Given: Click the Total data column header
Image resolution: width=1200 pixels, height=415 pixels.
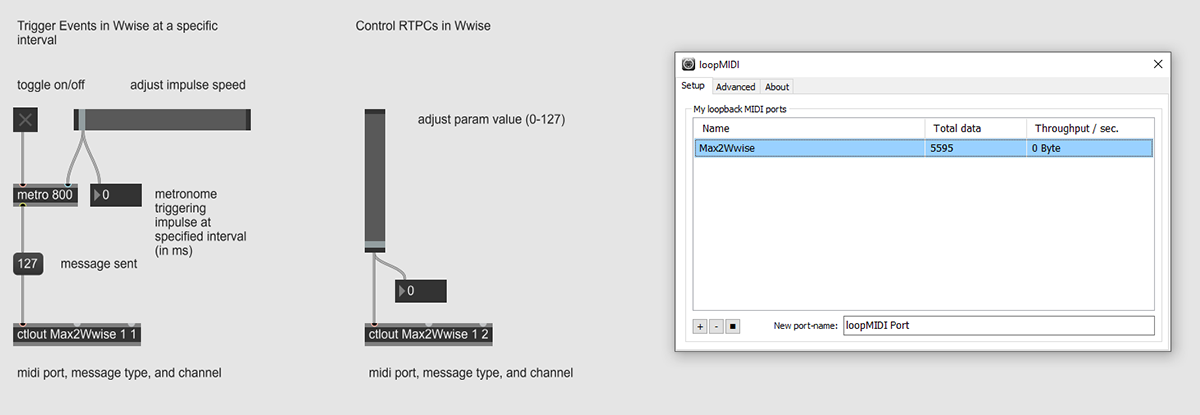Looking at the screenshot, I should (976, 128).
